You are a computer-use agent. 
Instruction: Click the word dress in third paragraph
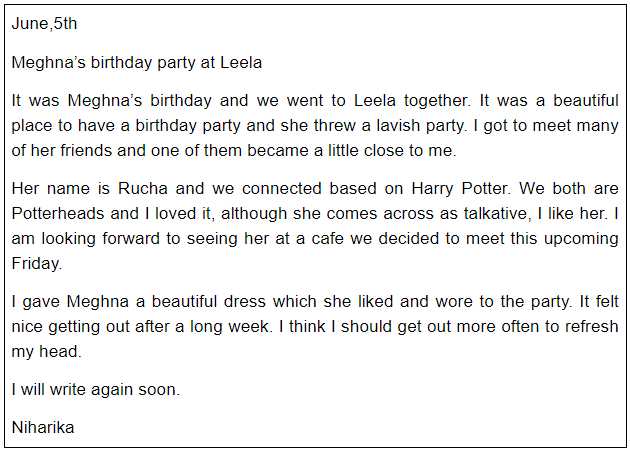pos(245,301)
